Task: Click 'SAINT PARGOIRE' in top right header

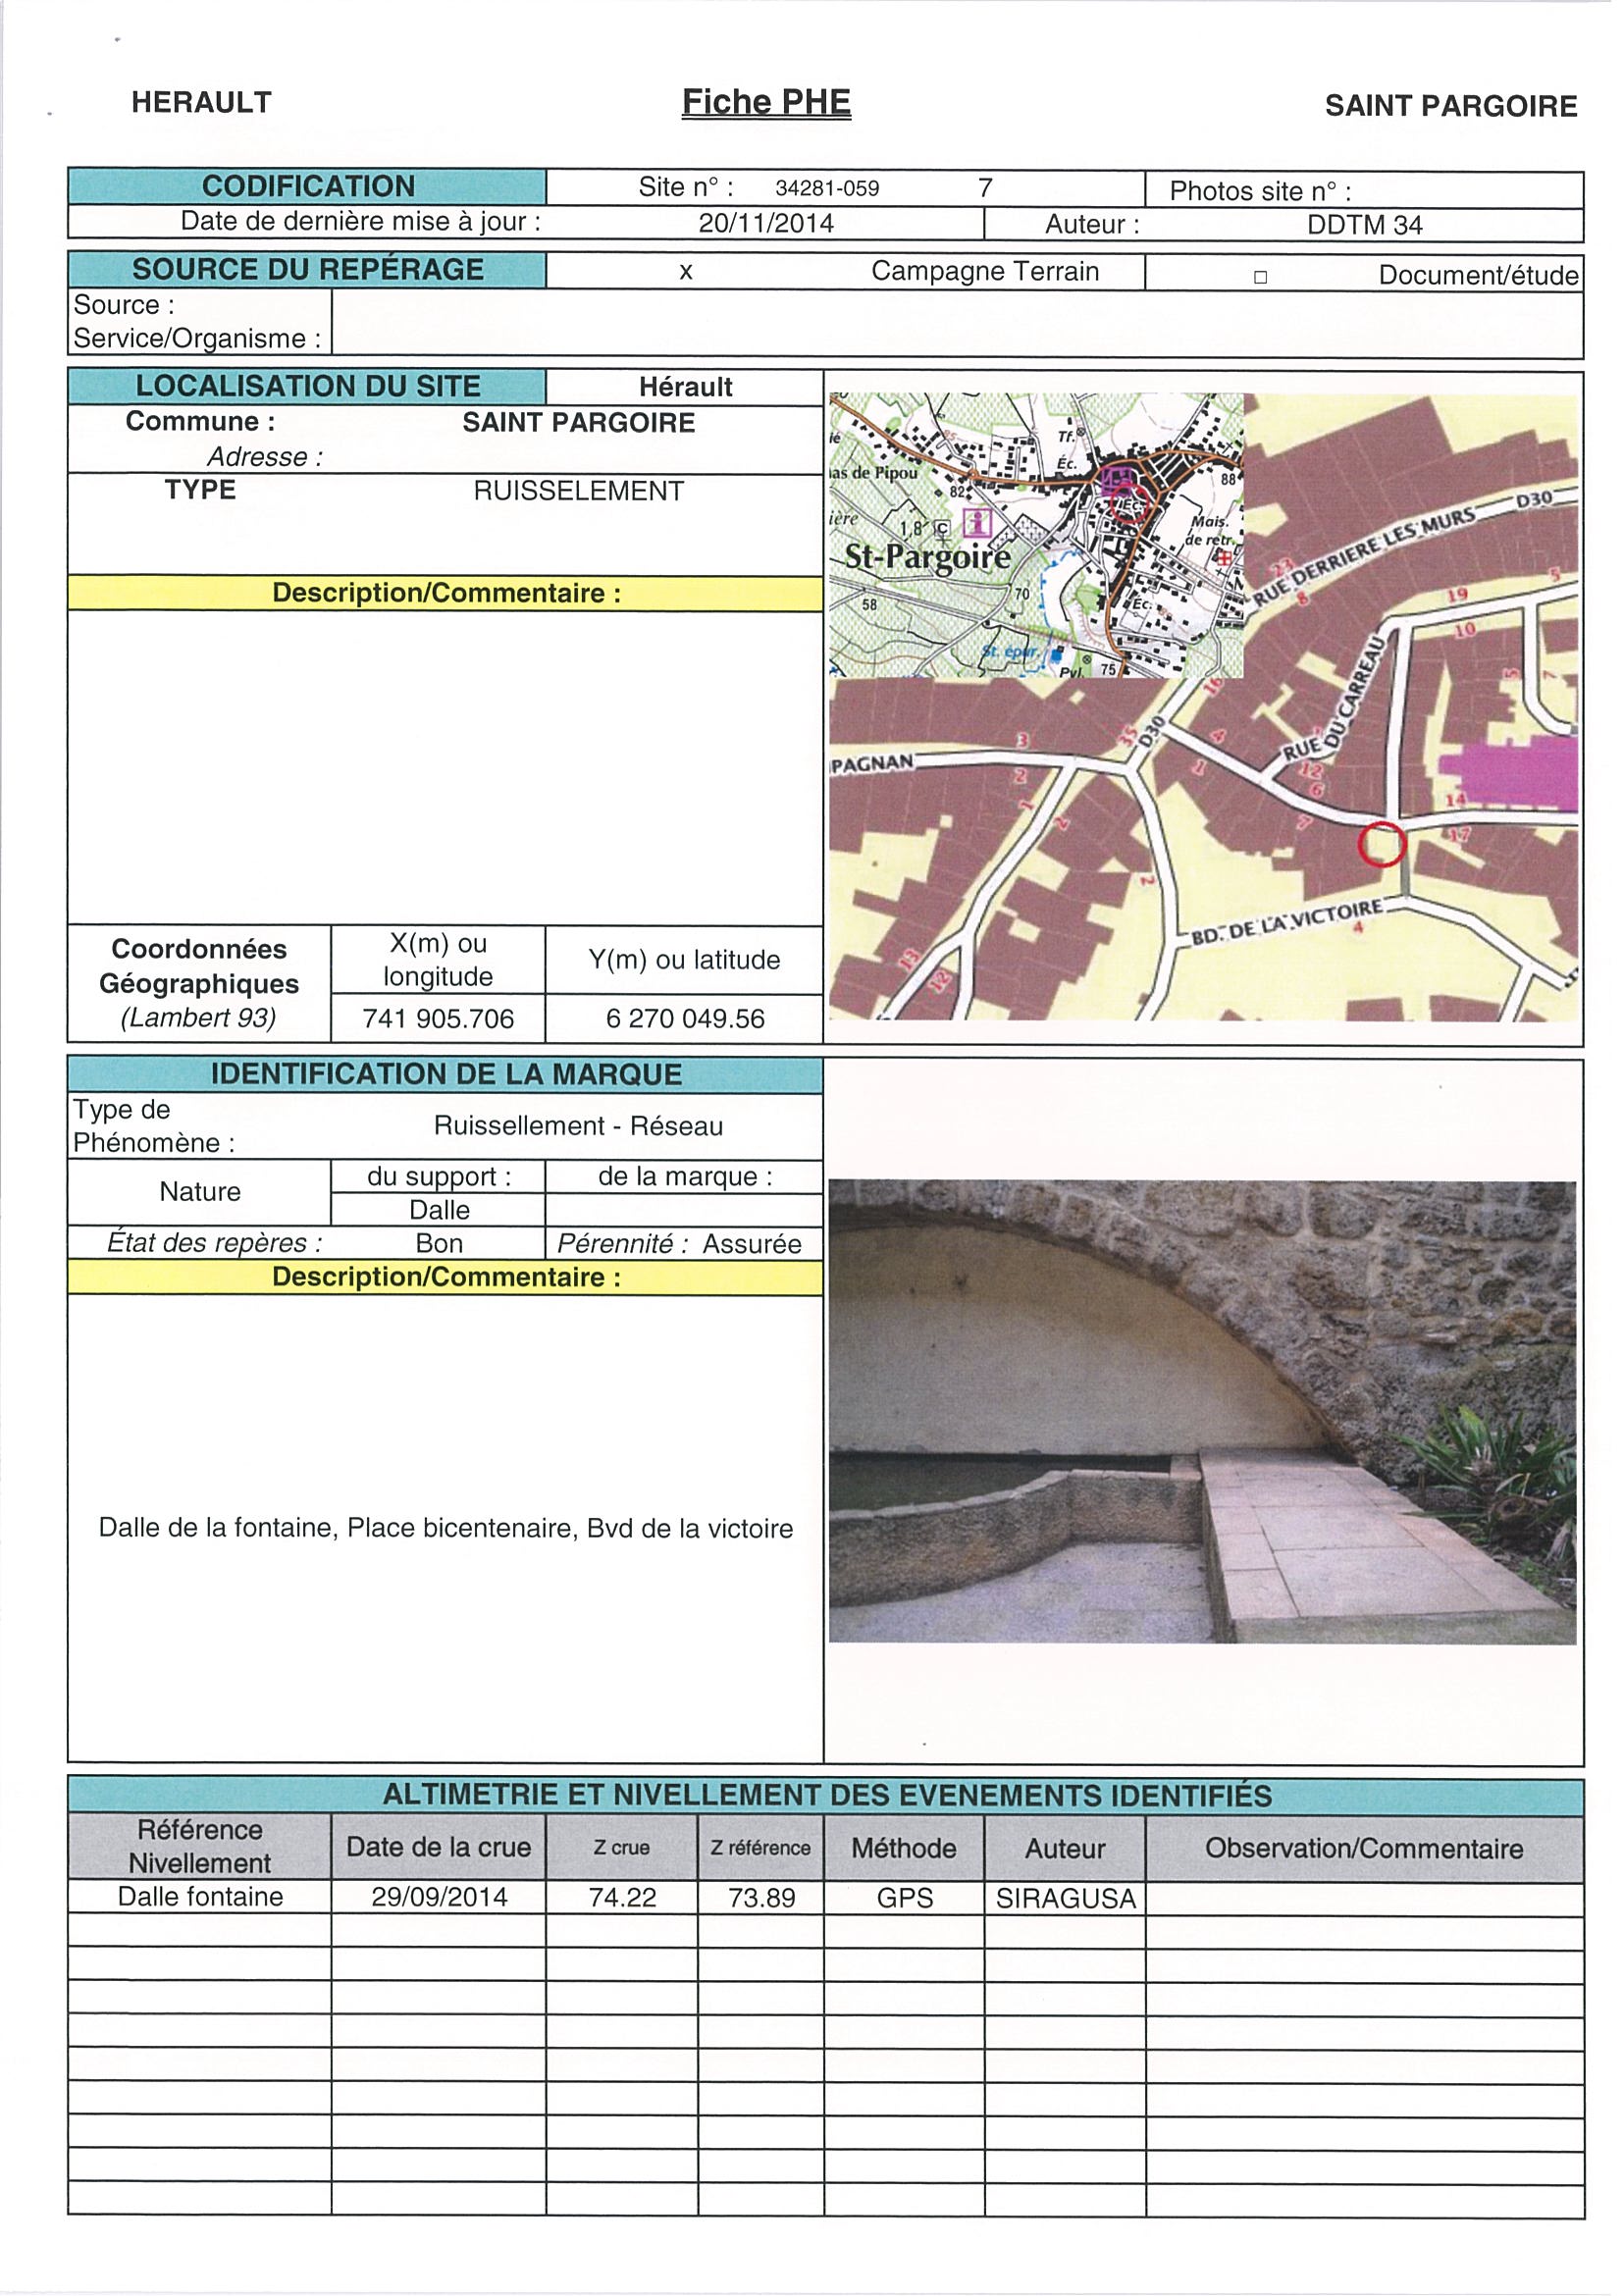Action: pyautogui.click(x=1450, y=106)
